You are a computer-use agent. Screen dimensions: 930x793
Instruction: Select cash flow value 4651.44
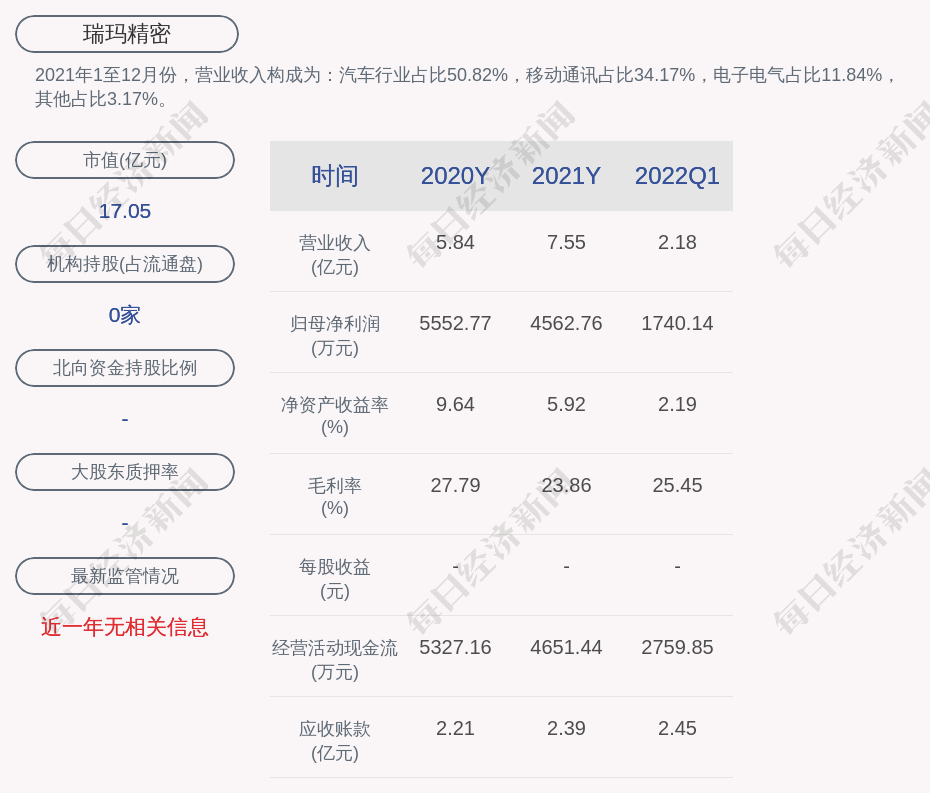(x=566, y=647)
